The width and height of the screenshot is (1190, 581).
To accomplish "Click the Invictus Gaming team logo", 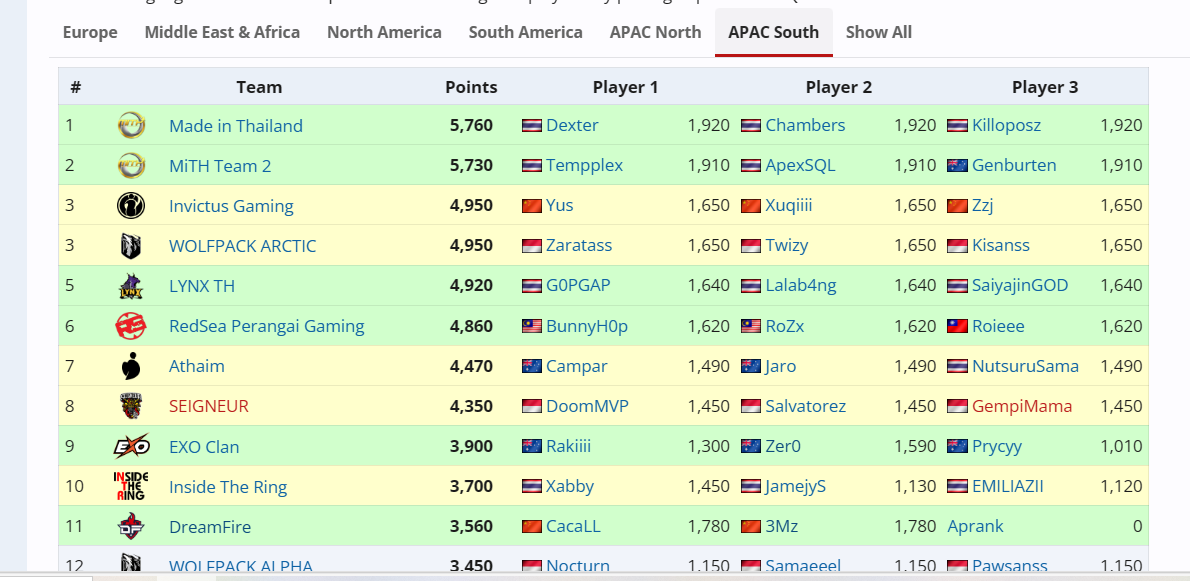I will (x=131, y=206).
